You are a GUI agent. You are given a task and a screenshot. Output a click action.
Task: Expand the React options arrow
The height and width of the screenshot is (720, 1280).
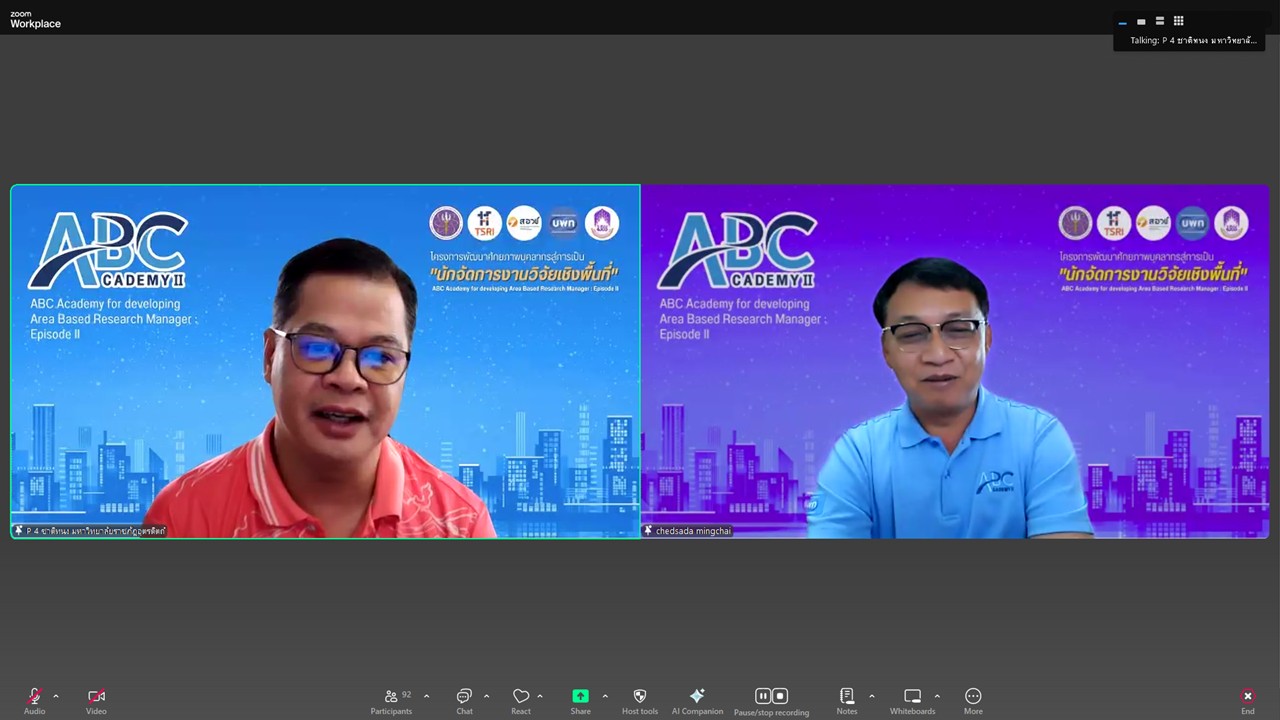tap(540, 696)
